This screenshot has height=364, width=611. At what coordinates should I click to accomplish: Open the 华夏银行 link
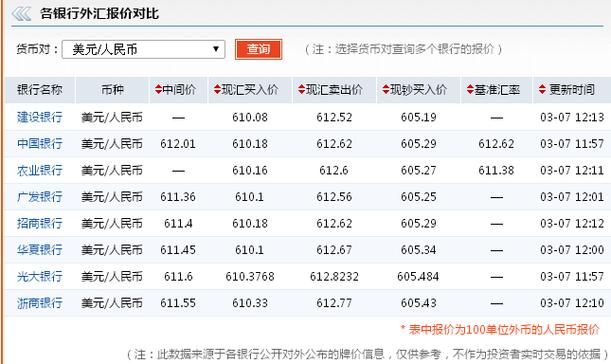40,250
